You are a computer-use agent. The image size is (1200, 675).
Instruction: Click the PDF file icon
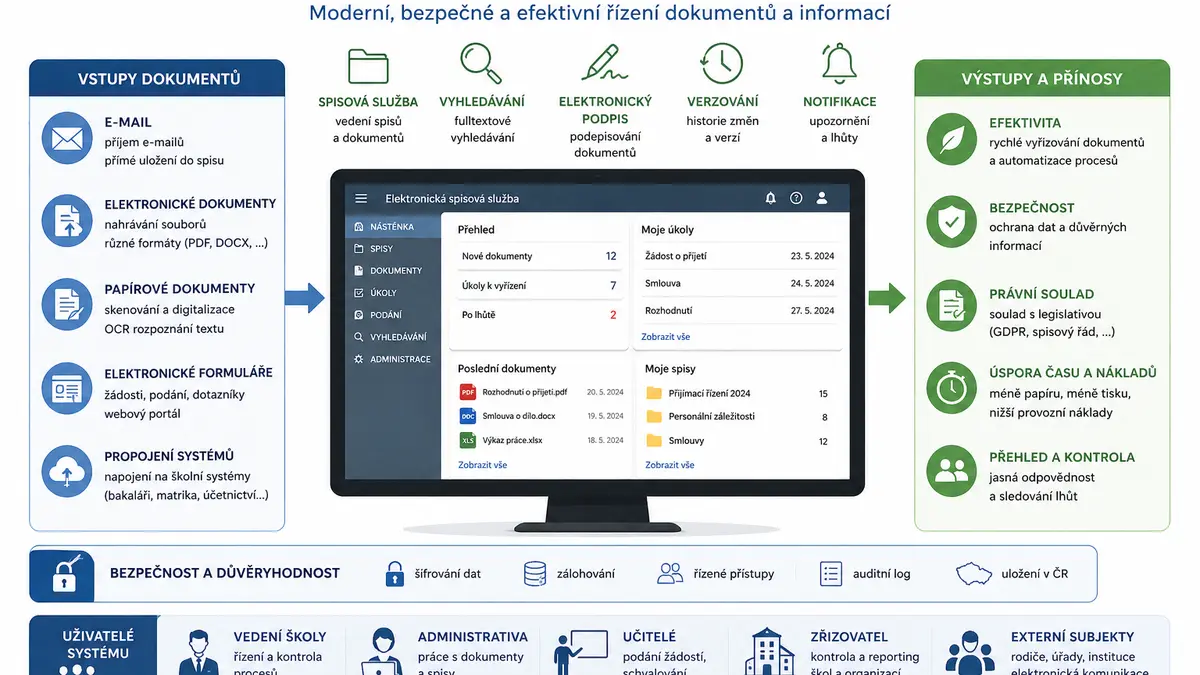click(x=467, y=392)
